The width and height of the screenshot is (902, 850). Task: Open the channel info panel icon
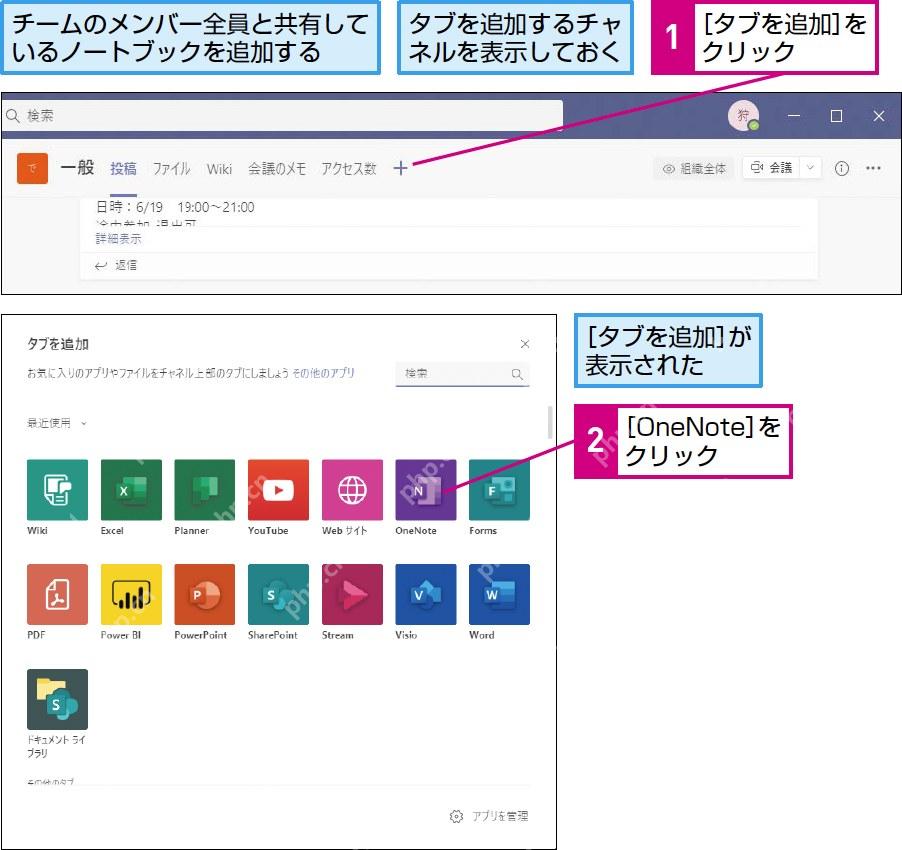click(x=842, y=168)
